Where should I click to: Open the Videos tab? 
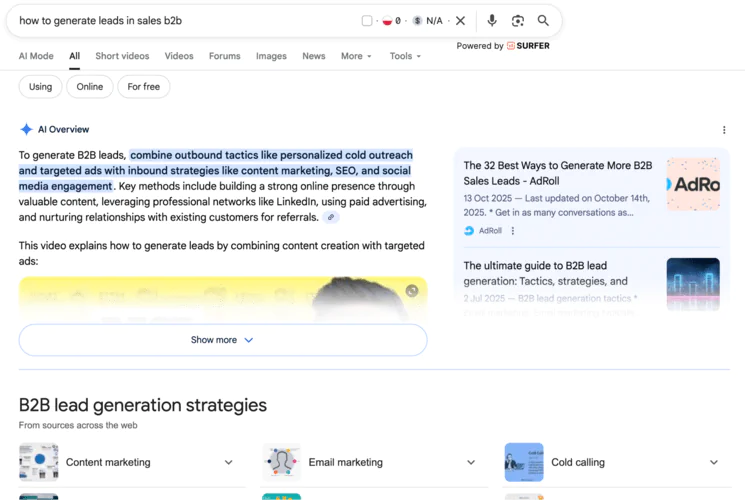click(179, 56)
